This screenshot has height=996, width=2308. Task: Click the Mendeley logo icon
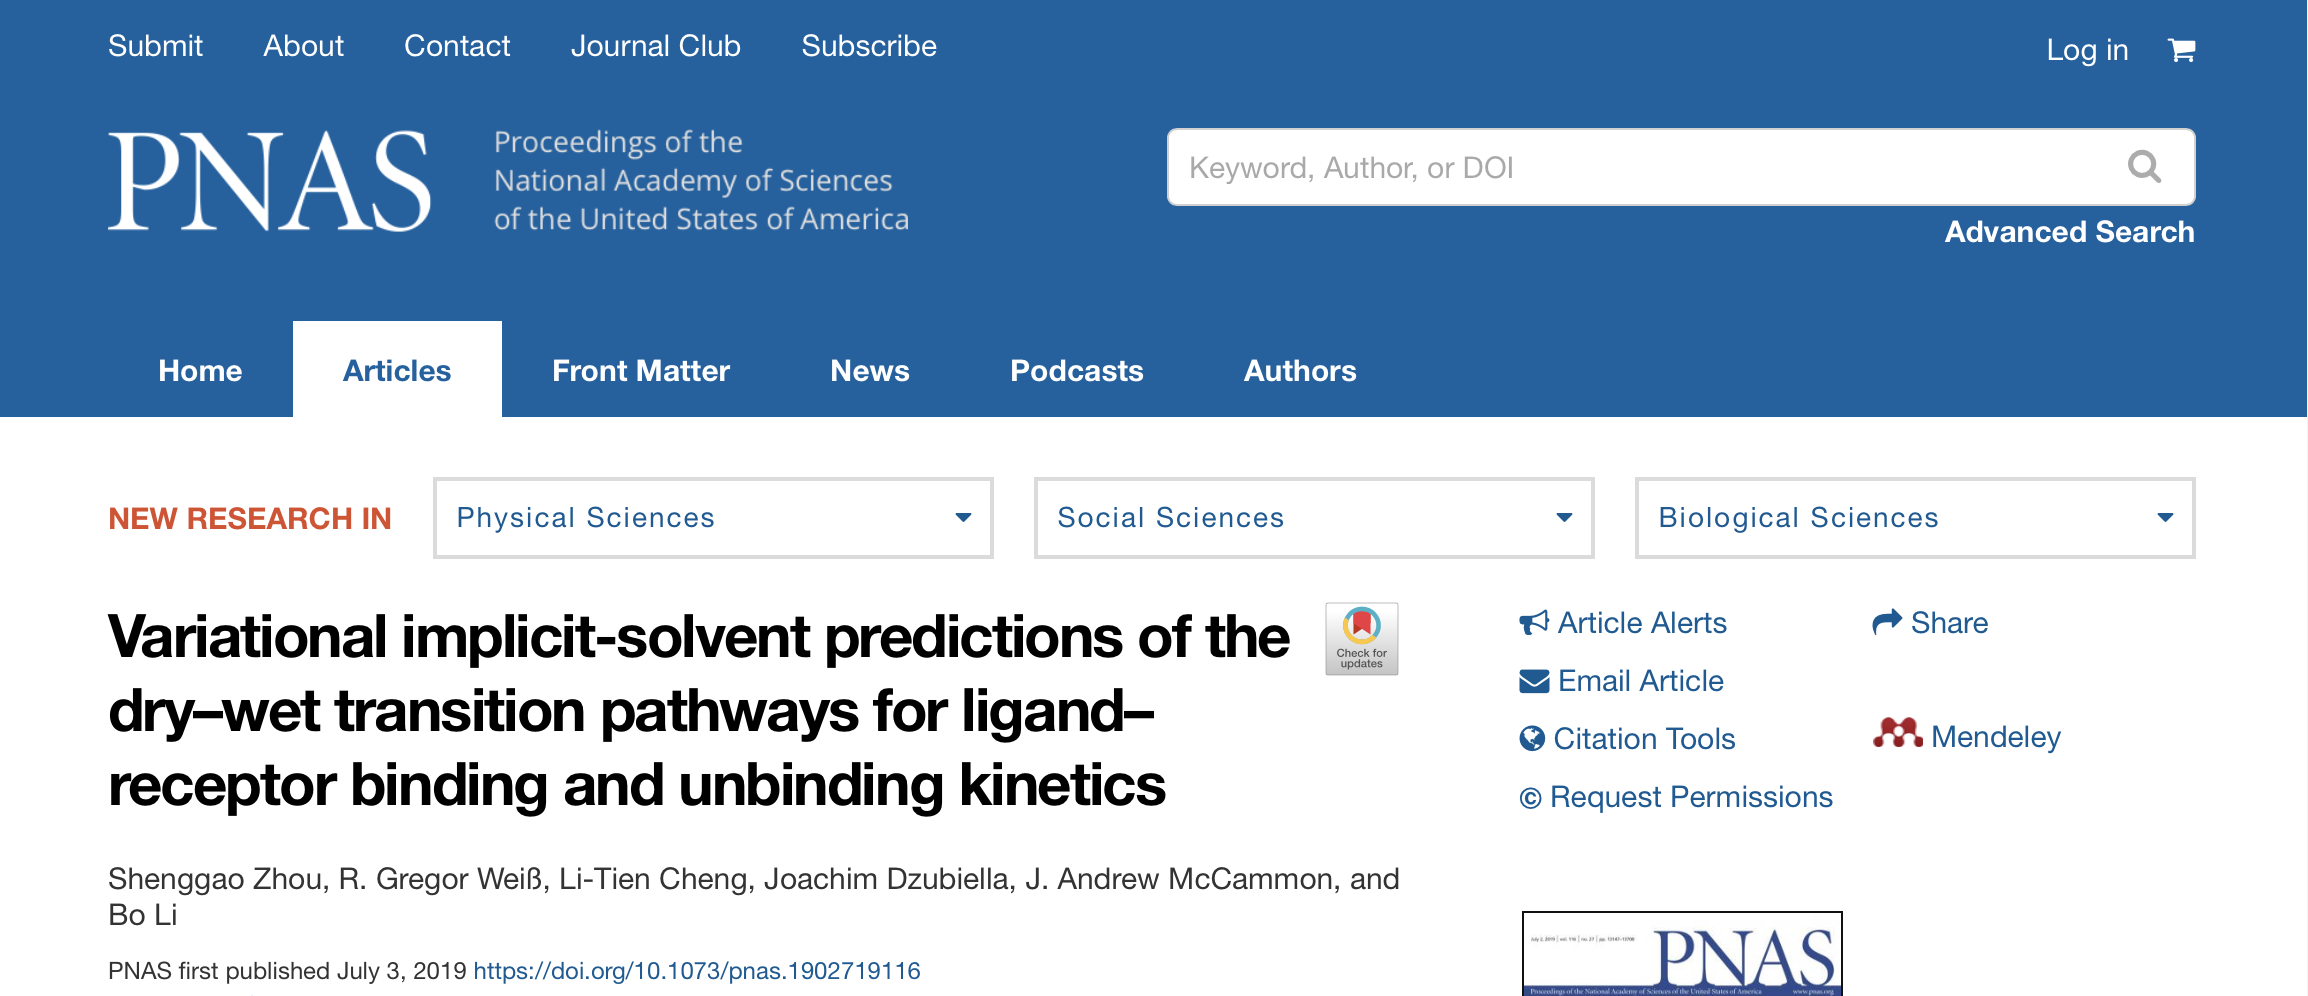pos(1897,735)
